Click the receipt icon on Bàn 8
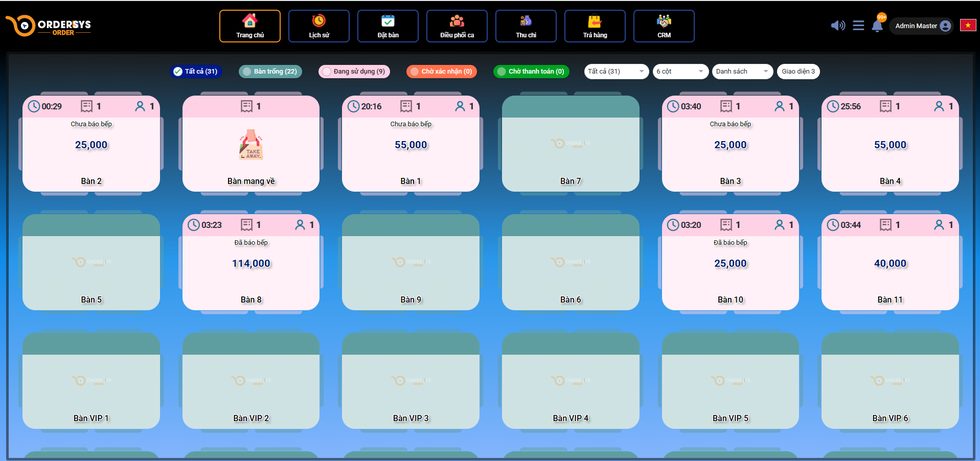 pyautogui.click(x=246, y=224)
